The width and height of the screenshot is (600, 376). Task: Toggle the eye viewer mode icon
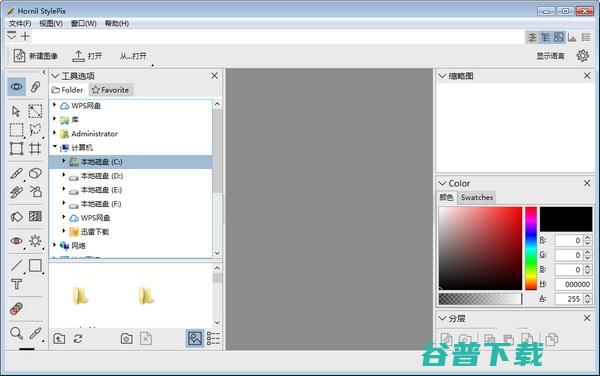click(16, 87)
